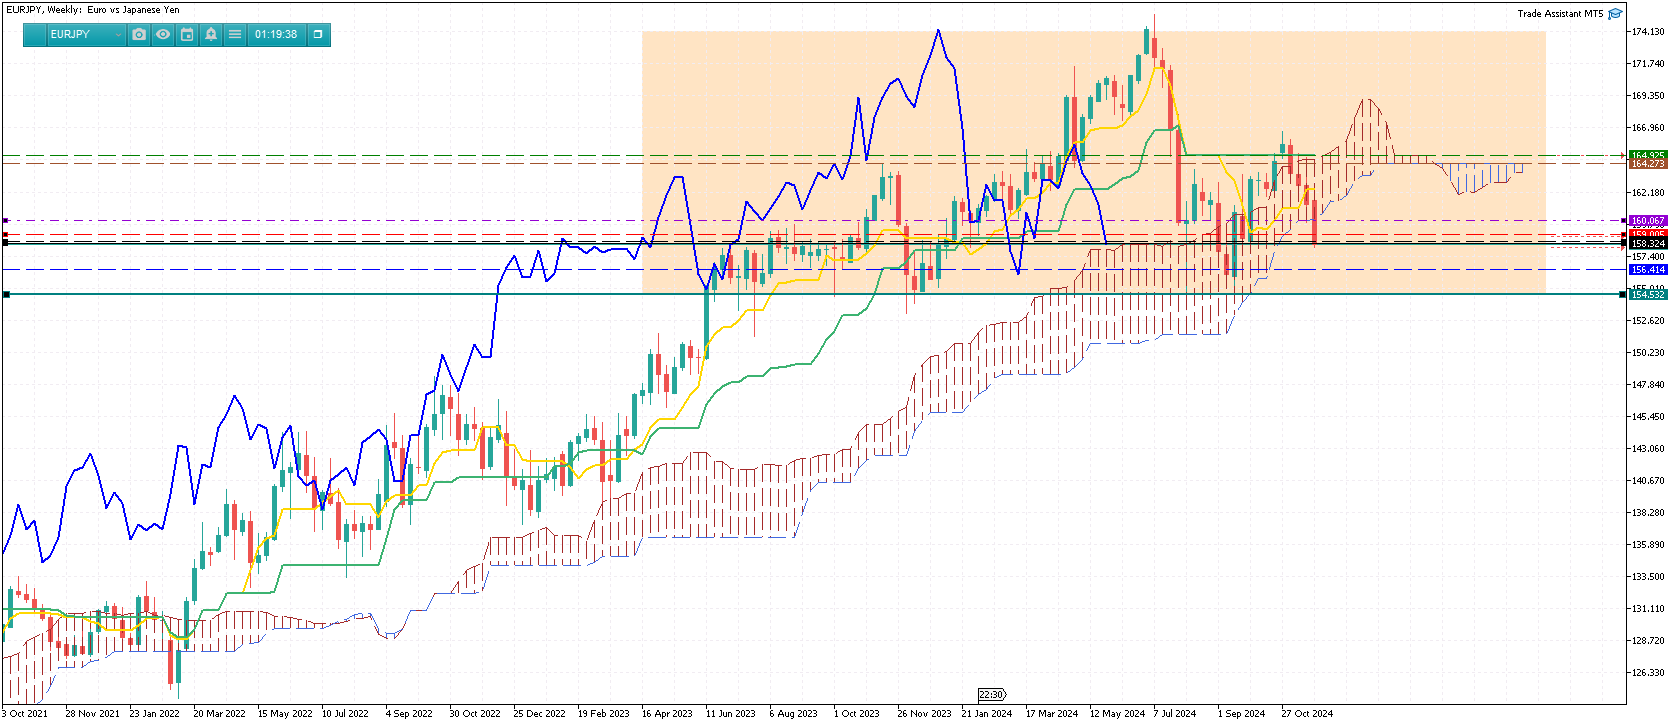Click the 28 Nov 2021 date label

92,714
